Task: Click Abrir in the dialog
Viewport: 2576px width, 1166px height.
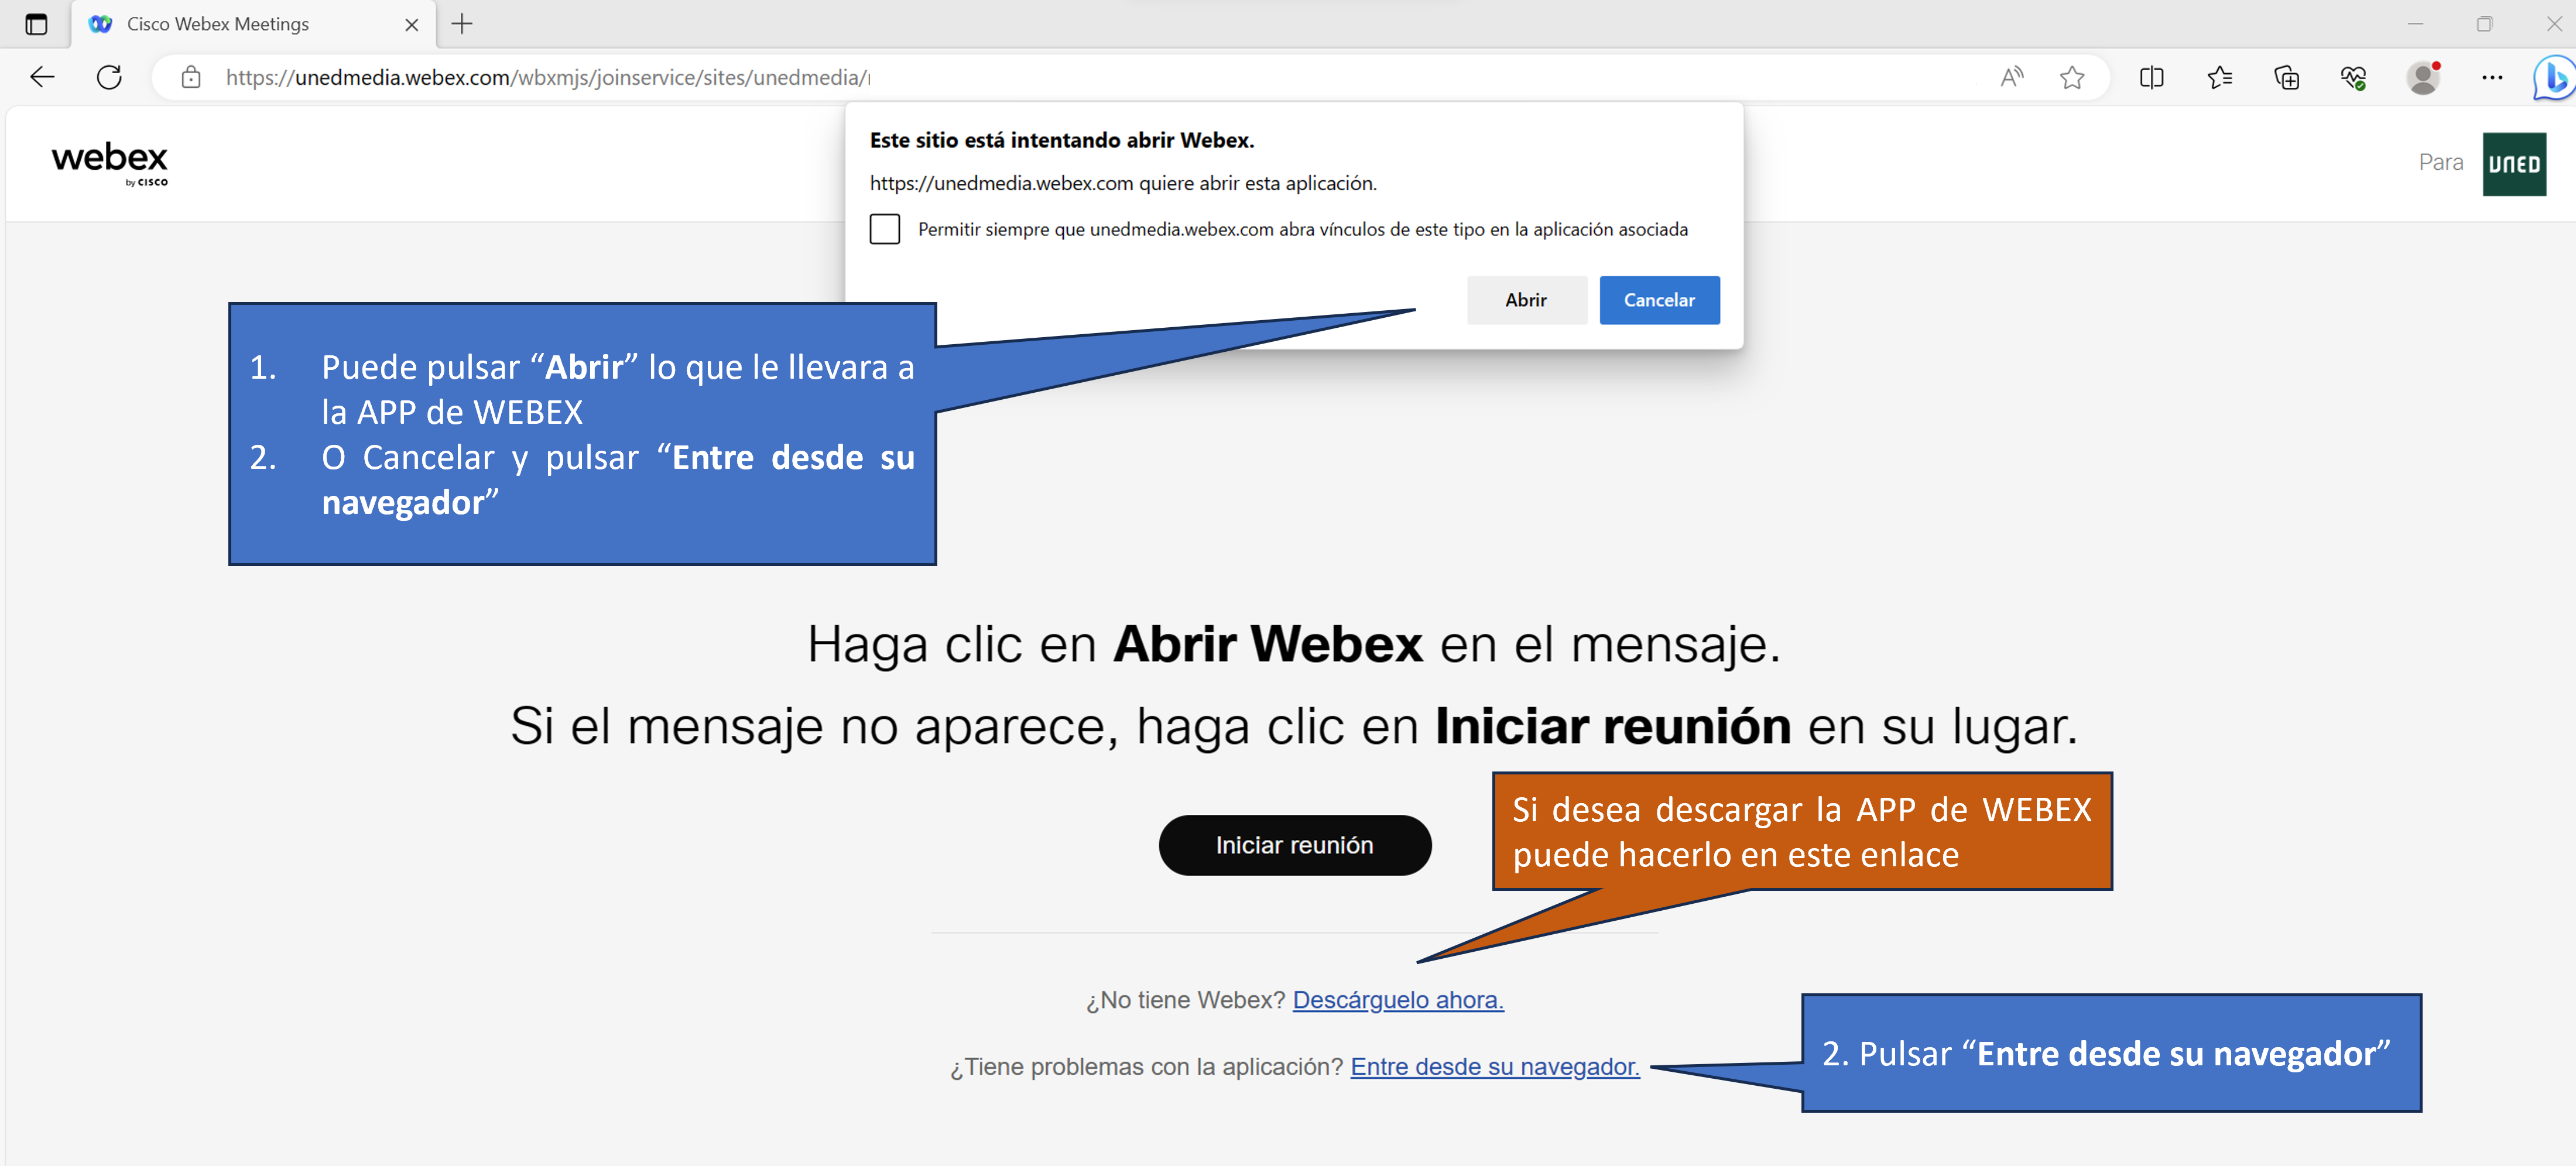Action: pos(1526,300)
